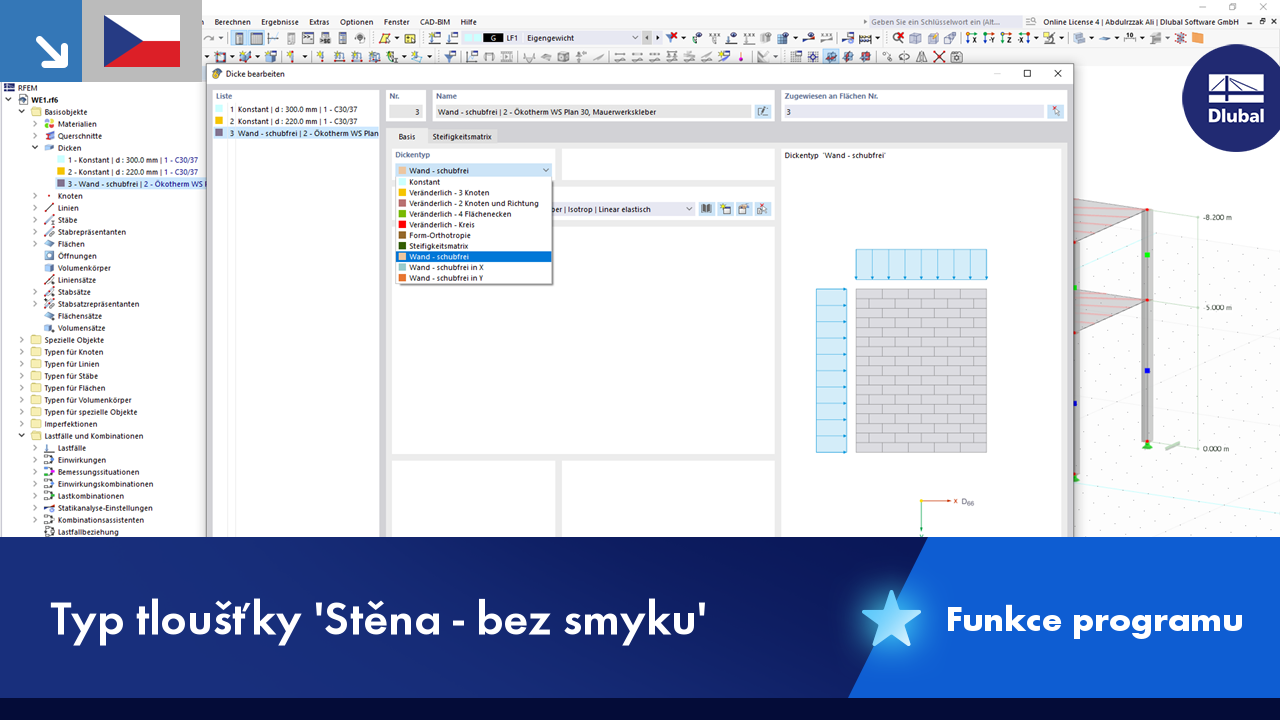Image resolution: width=1280 pixels, height=720 pixels.
Task: Click the undo arrow in the toolbar
Action: click(206, 37)
